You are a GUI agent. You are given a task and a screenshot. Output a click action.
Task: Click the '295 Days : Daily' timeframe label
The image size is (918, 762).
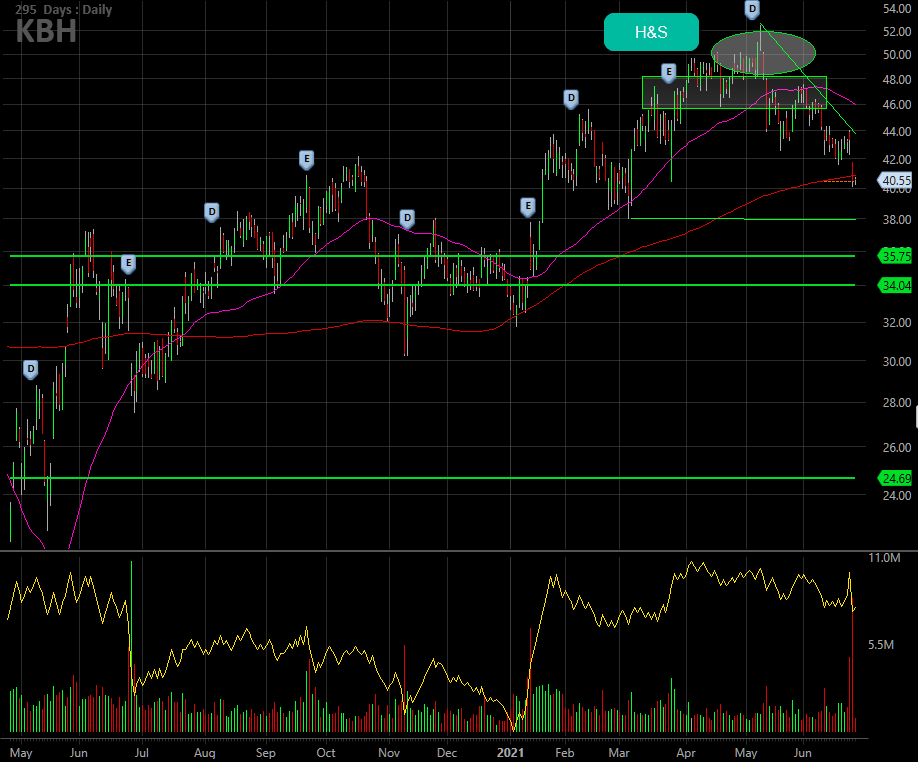[x=63, y=9]
